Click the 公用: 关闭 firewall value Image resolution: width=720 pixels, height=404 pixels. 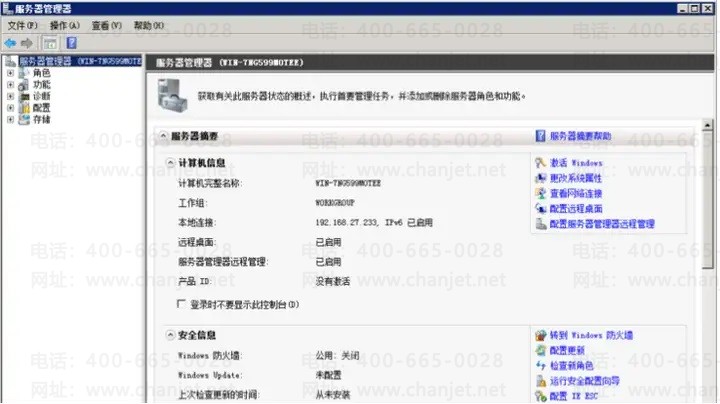coord(337,356)
